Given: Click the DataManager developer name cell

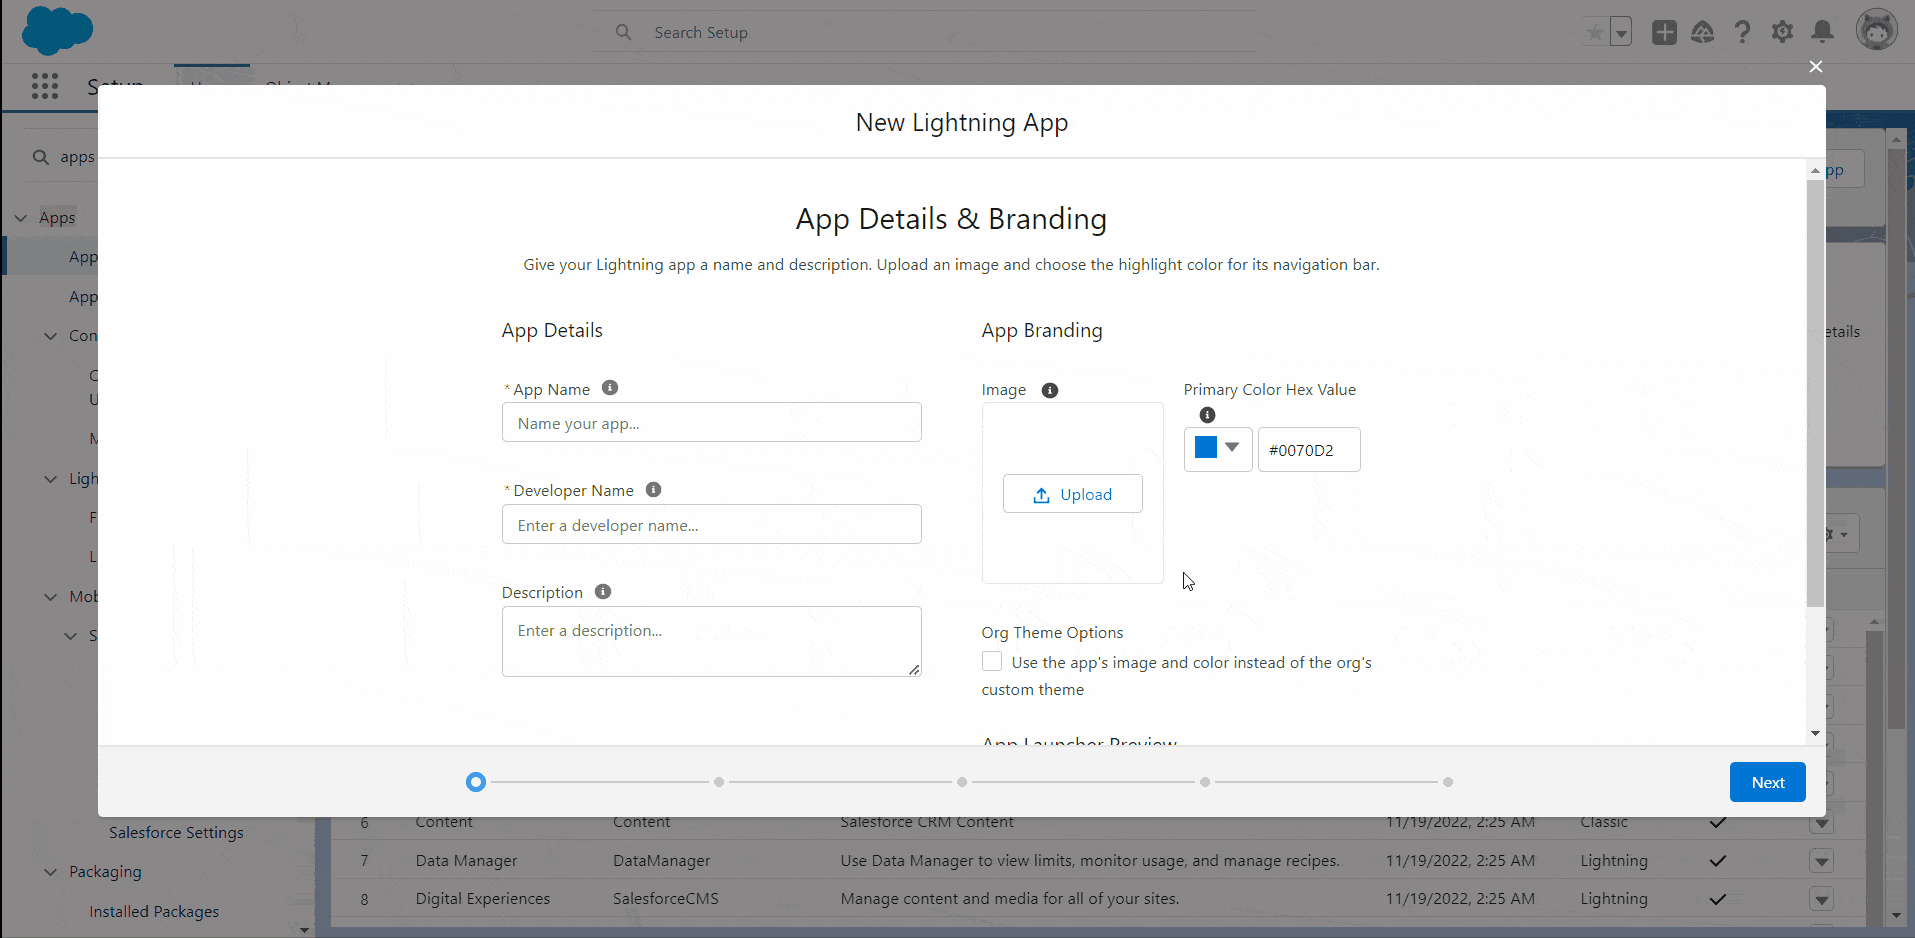Looking at the screenshot, I should pyautogui.click(x=662, y=861).
